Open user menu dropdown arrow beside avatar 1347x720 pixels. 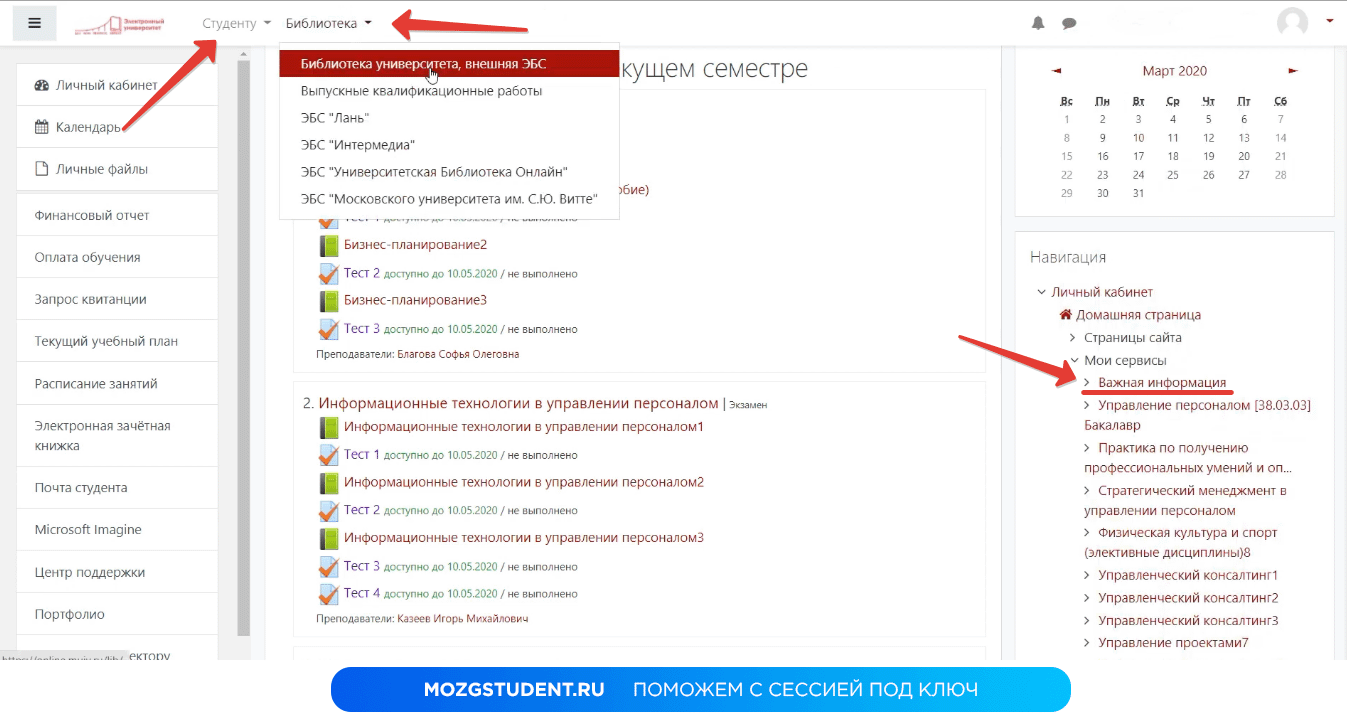pos(1330,21)
